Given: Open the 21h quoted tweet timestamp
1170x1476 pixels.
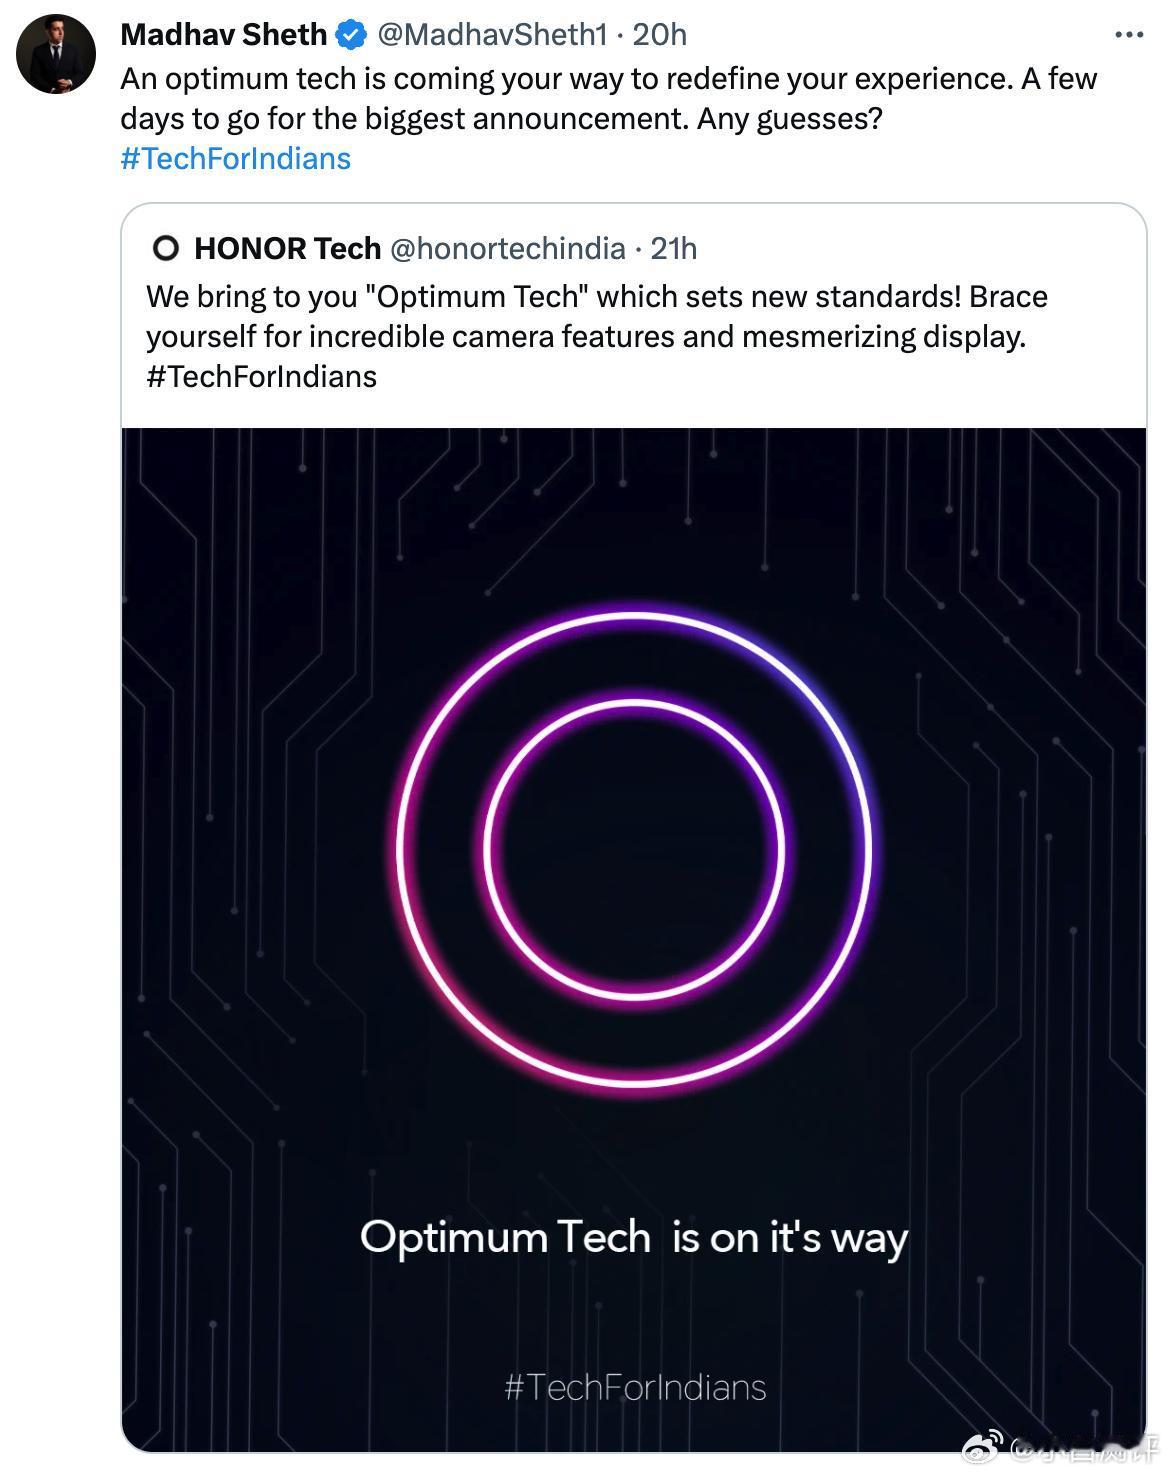Looking at the screenshot, I should pos(674,248).
